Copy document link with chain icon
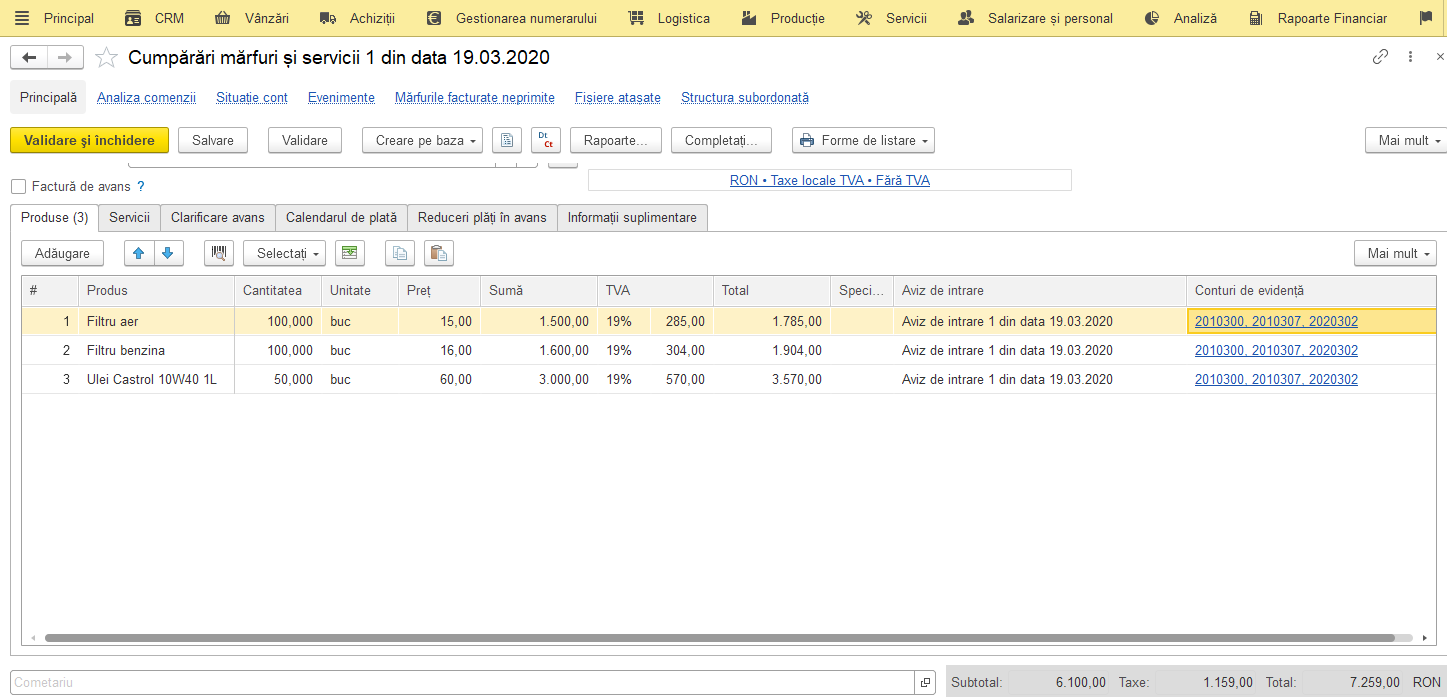The width and height of the screenshot is (1447, 697). tap(1380, 57)
